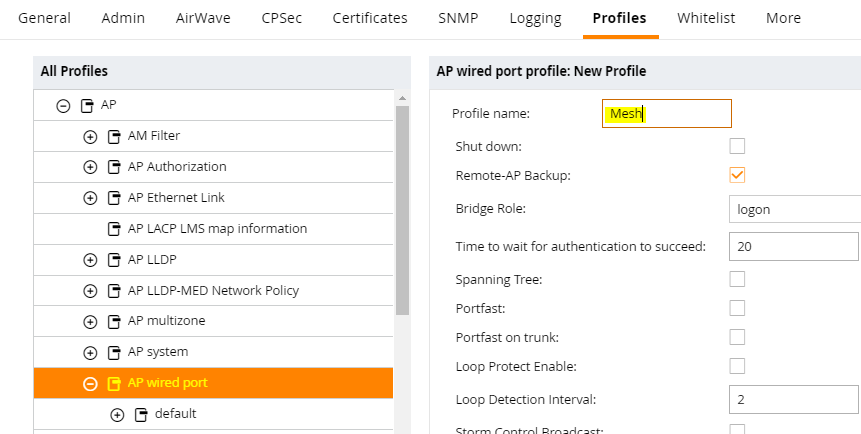Select the AP LLDP tree row

pyautogui.click(x=214, y=260)
